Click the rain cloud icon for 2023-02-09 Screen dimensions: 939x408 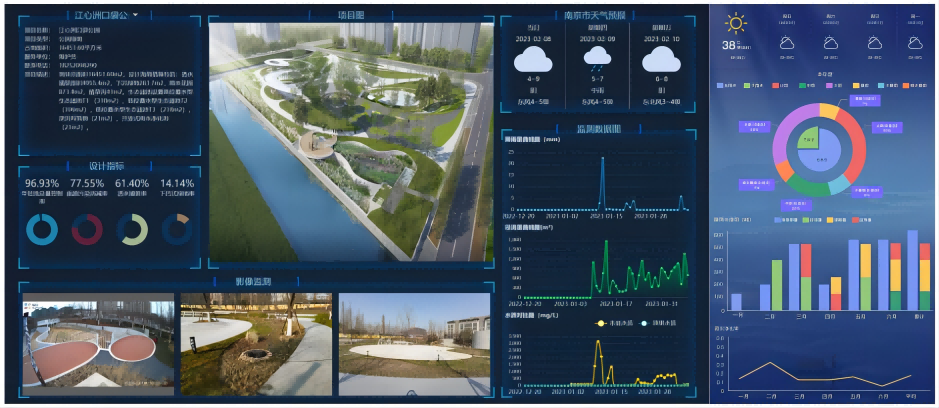(597, 59)
